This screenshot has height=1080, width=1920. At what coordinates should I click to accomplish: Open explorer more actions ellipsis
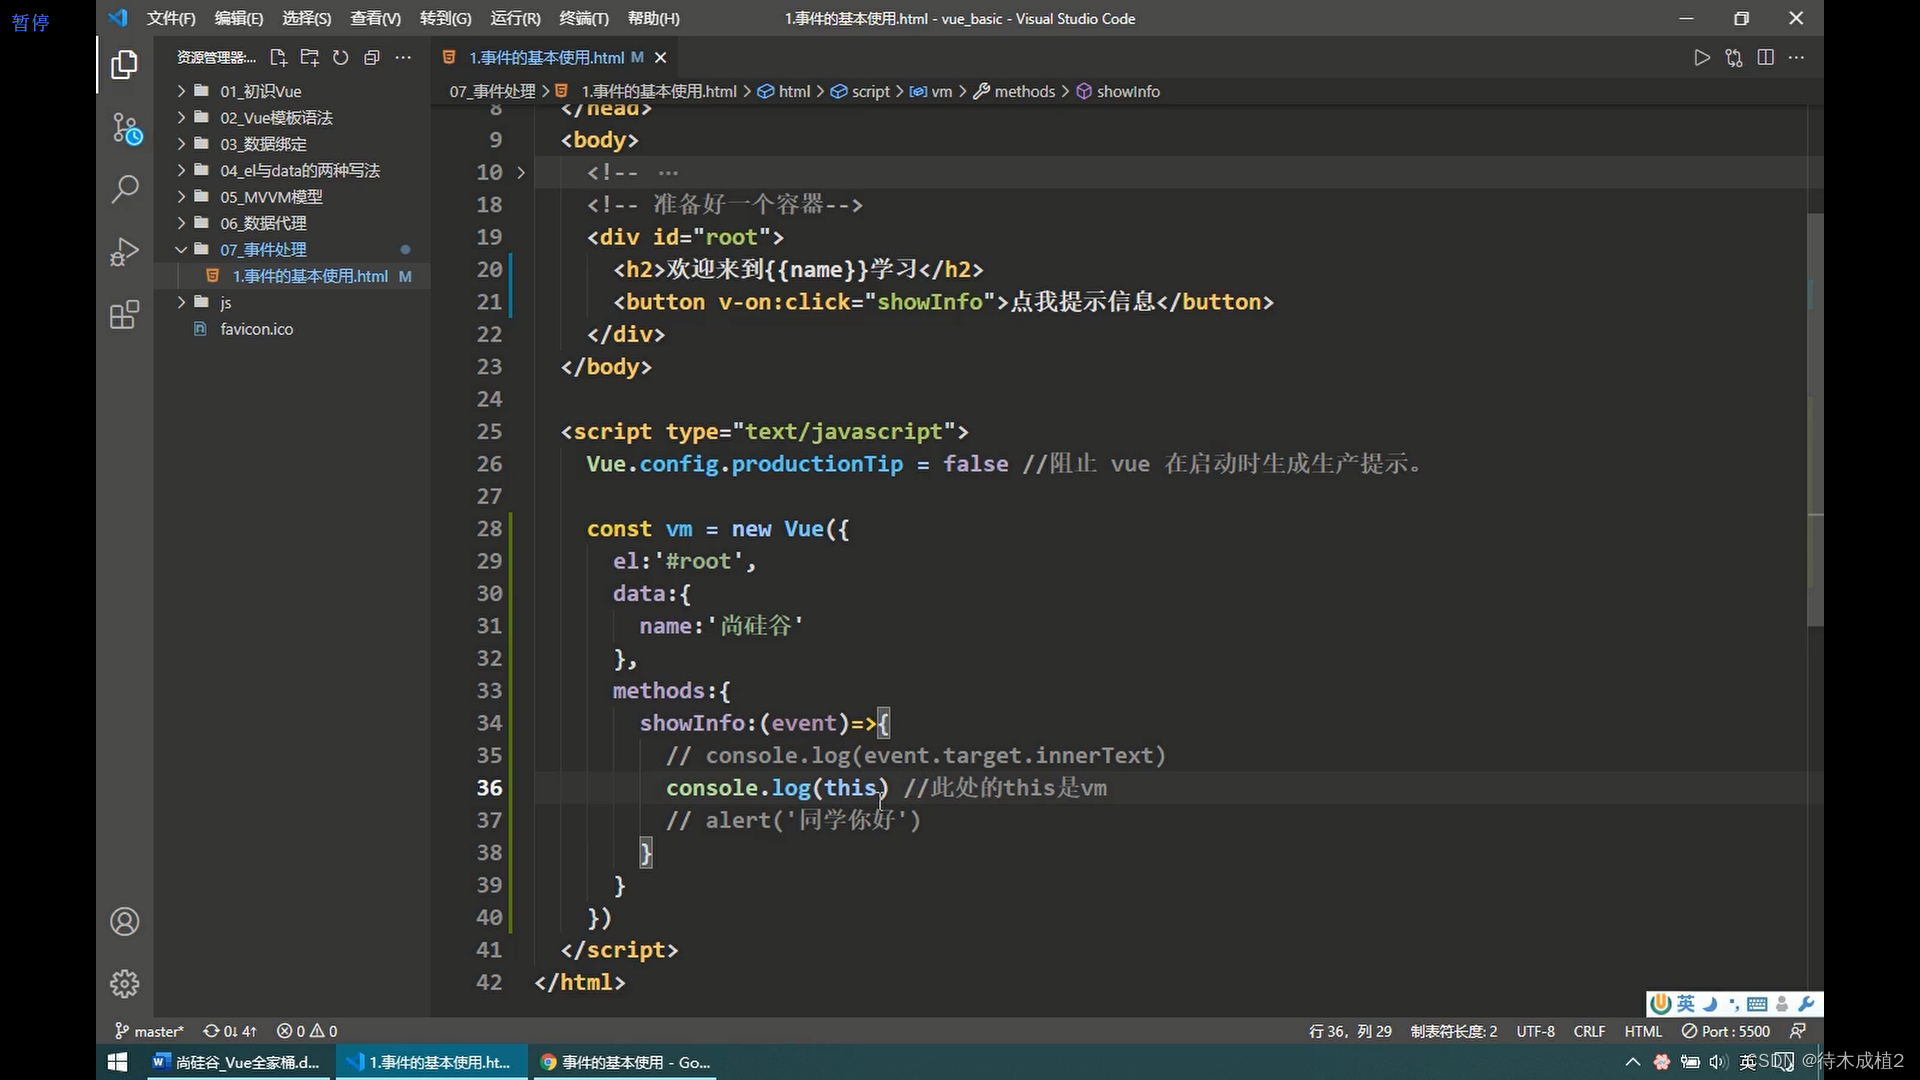point(403,58)
